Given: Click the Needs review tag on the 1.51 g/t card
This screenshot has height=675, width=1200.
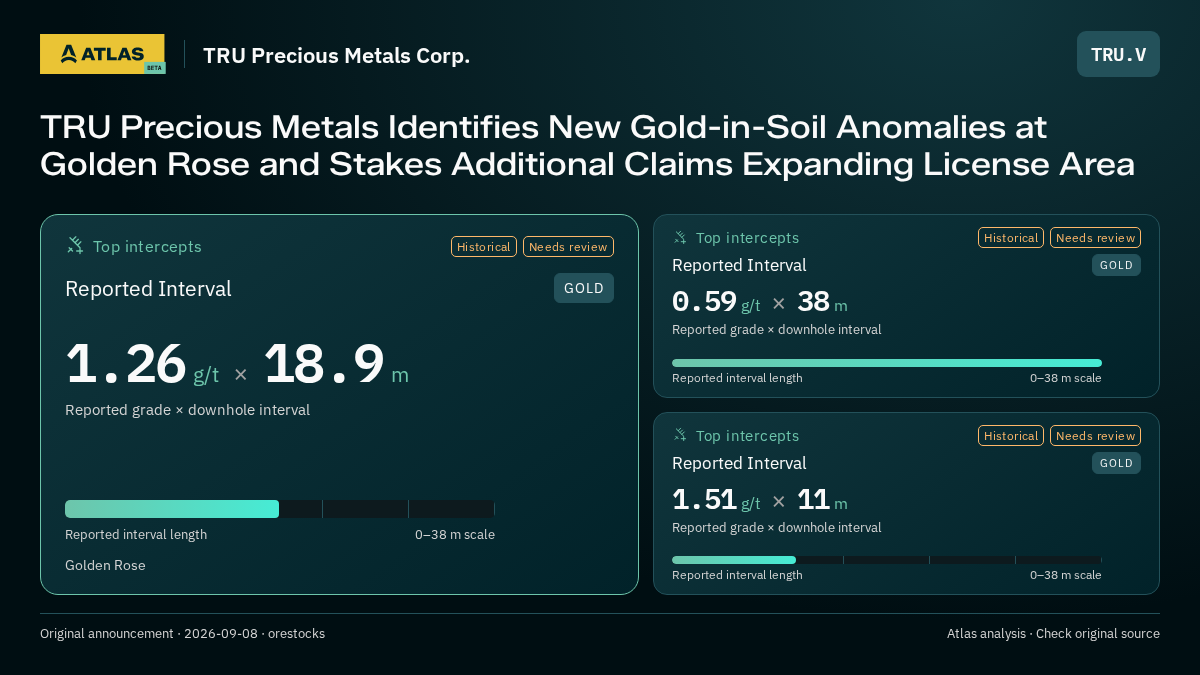Looking at the screenshot, I should coord(1095,435).
